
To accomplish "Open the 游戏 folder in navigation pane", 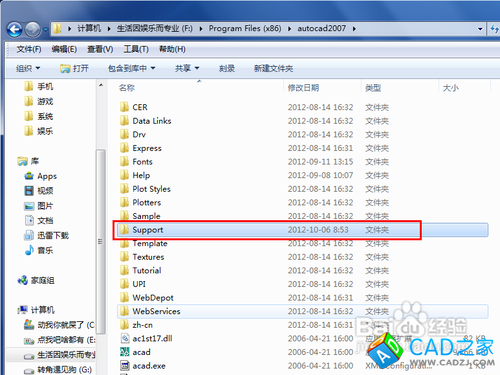I will coord(39,101).
